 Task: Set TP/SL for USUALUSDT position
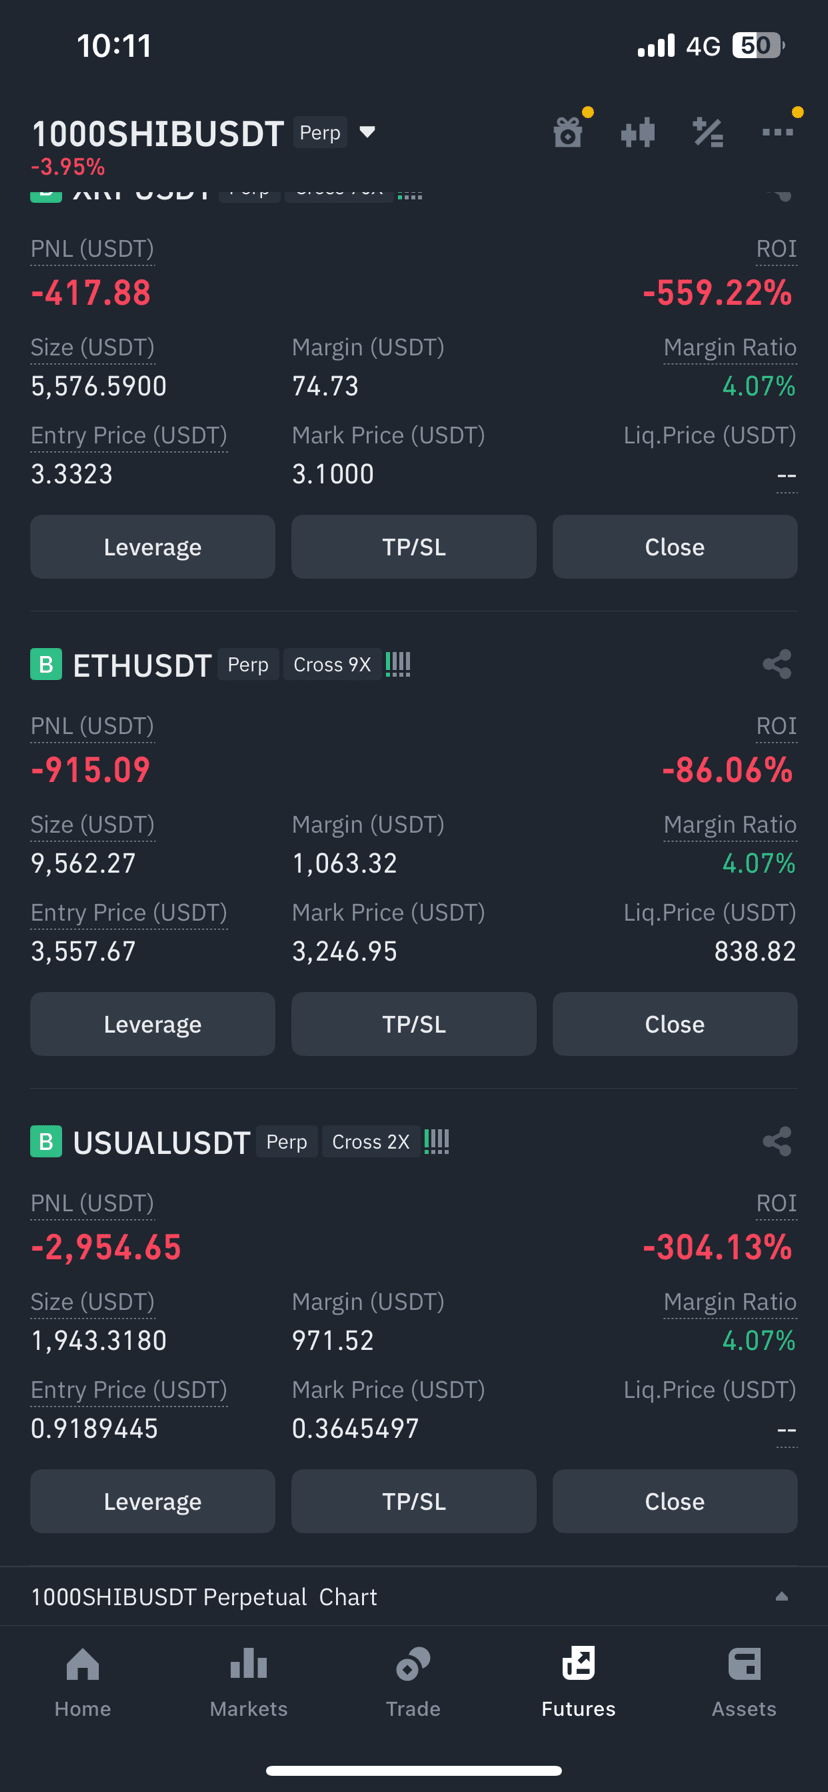point(414,1501)
